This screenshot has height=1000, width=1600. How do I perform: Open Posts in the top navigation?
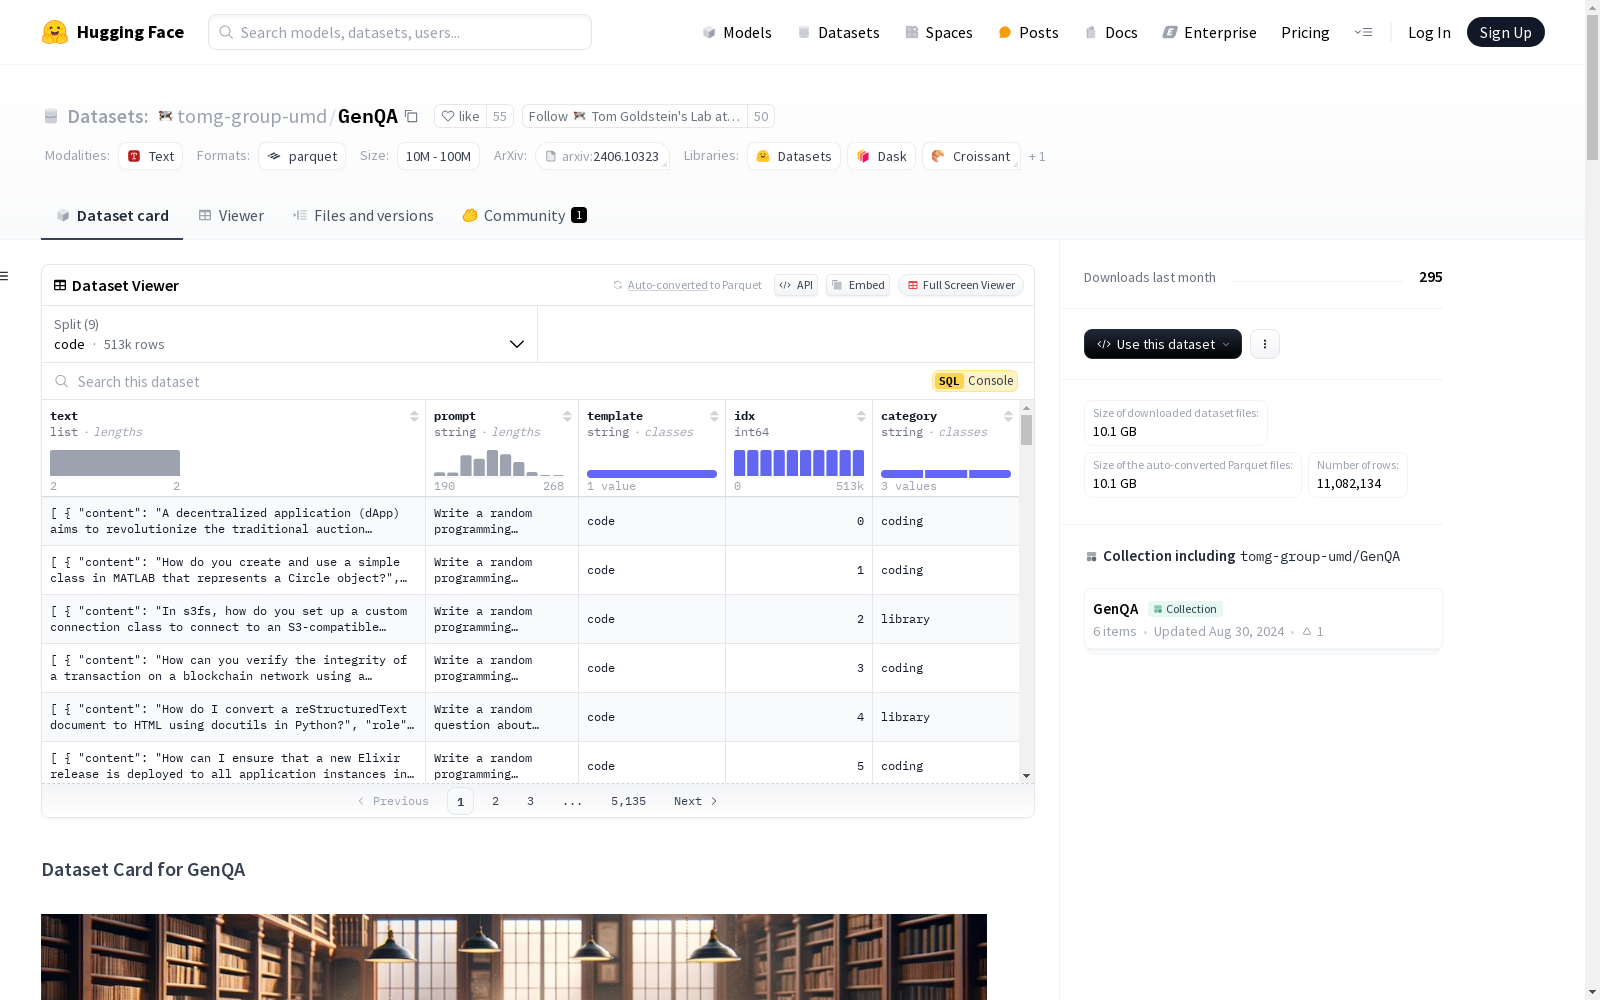click(x=1028, y=32)
